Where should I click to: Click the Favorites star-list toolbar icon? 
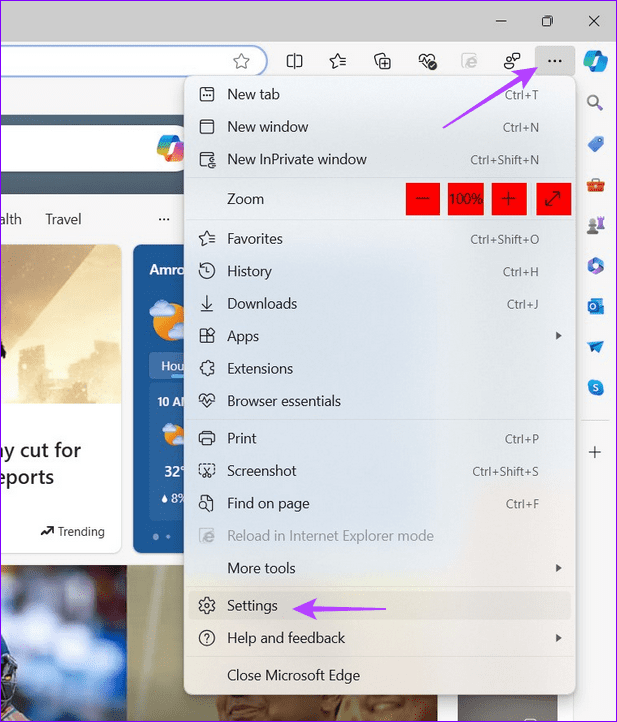pyautogui.click(x=338, y=61)
